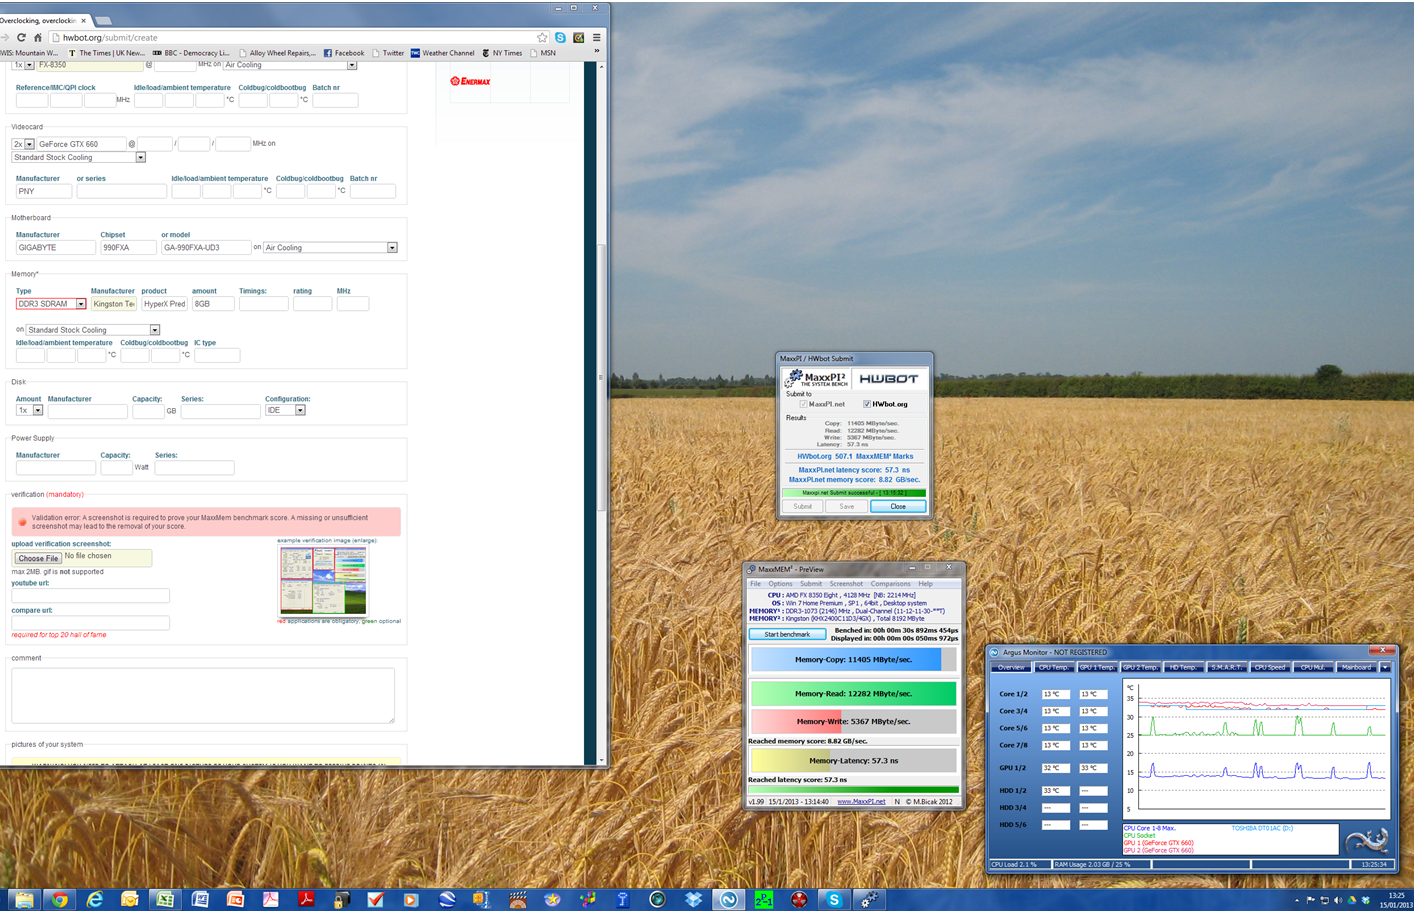Click the Memory-Copy result bar
This screenshot has width=1414, height=913.
pos(853,660)
